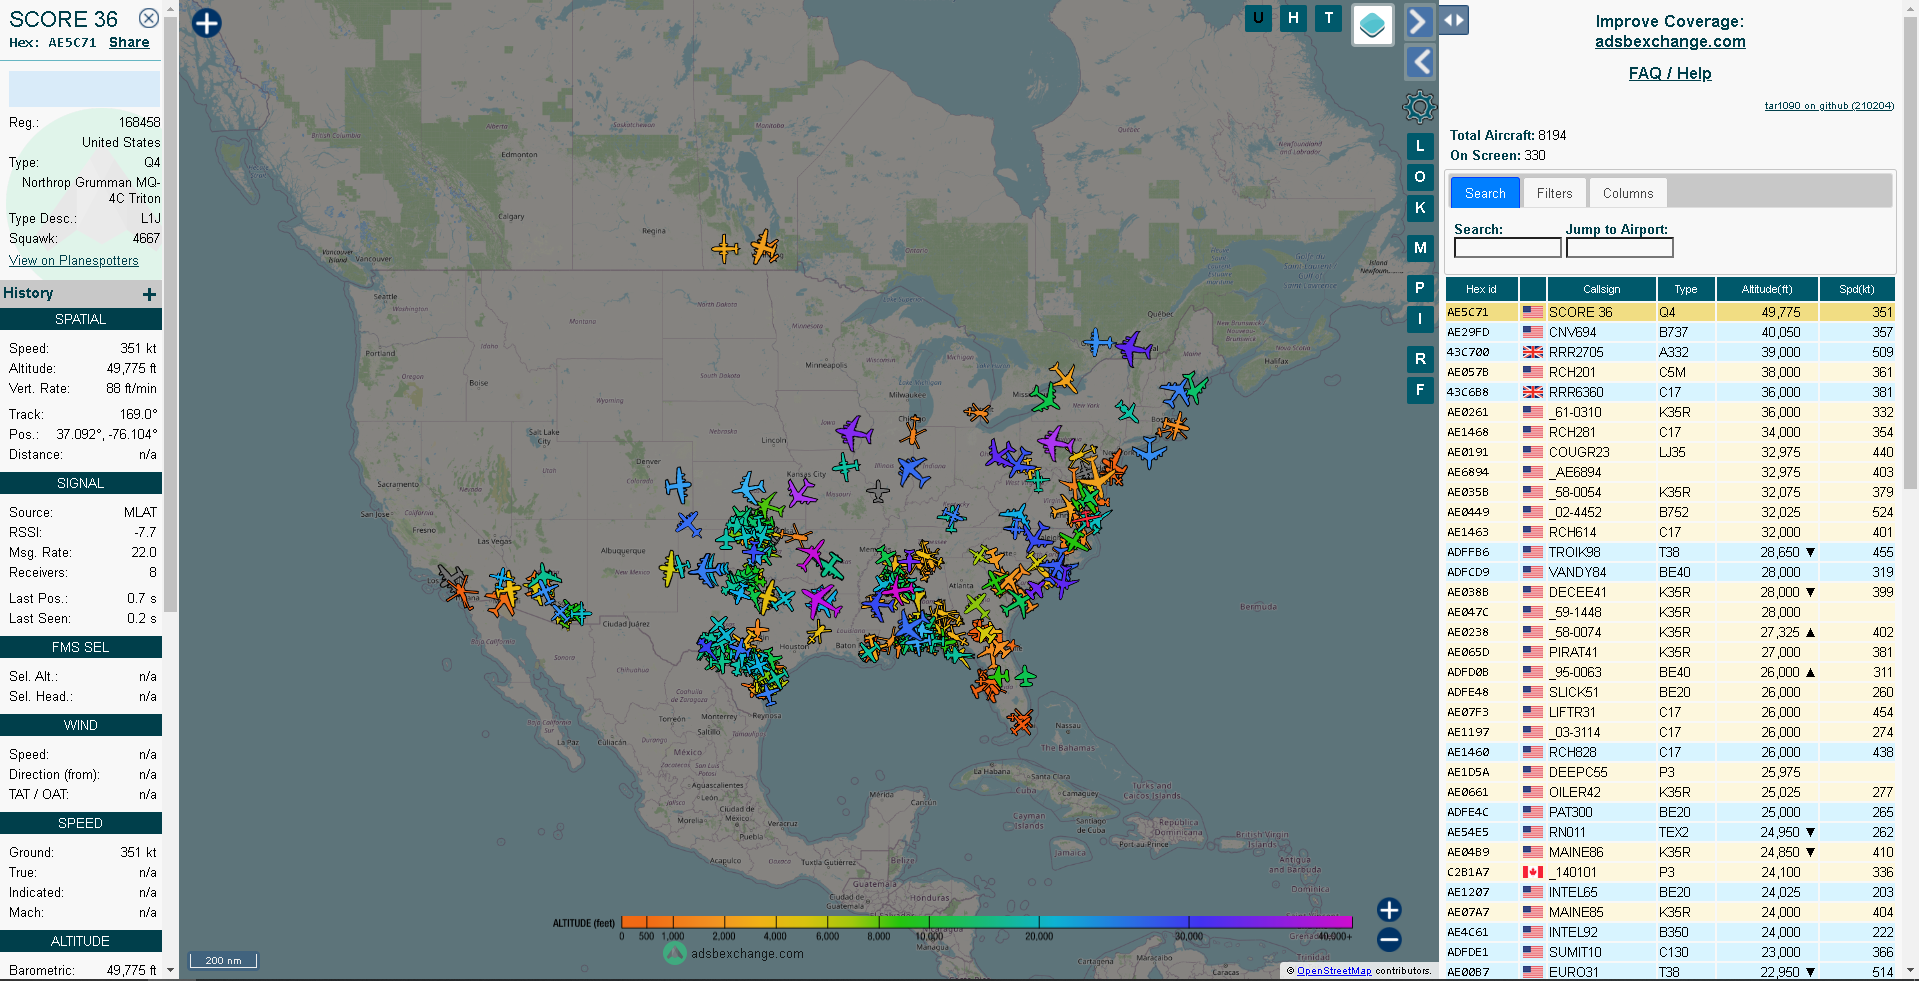
Task: Click the 200 nm map scale indicator
Action: click(223, 960)
